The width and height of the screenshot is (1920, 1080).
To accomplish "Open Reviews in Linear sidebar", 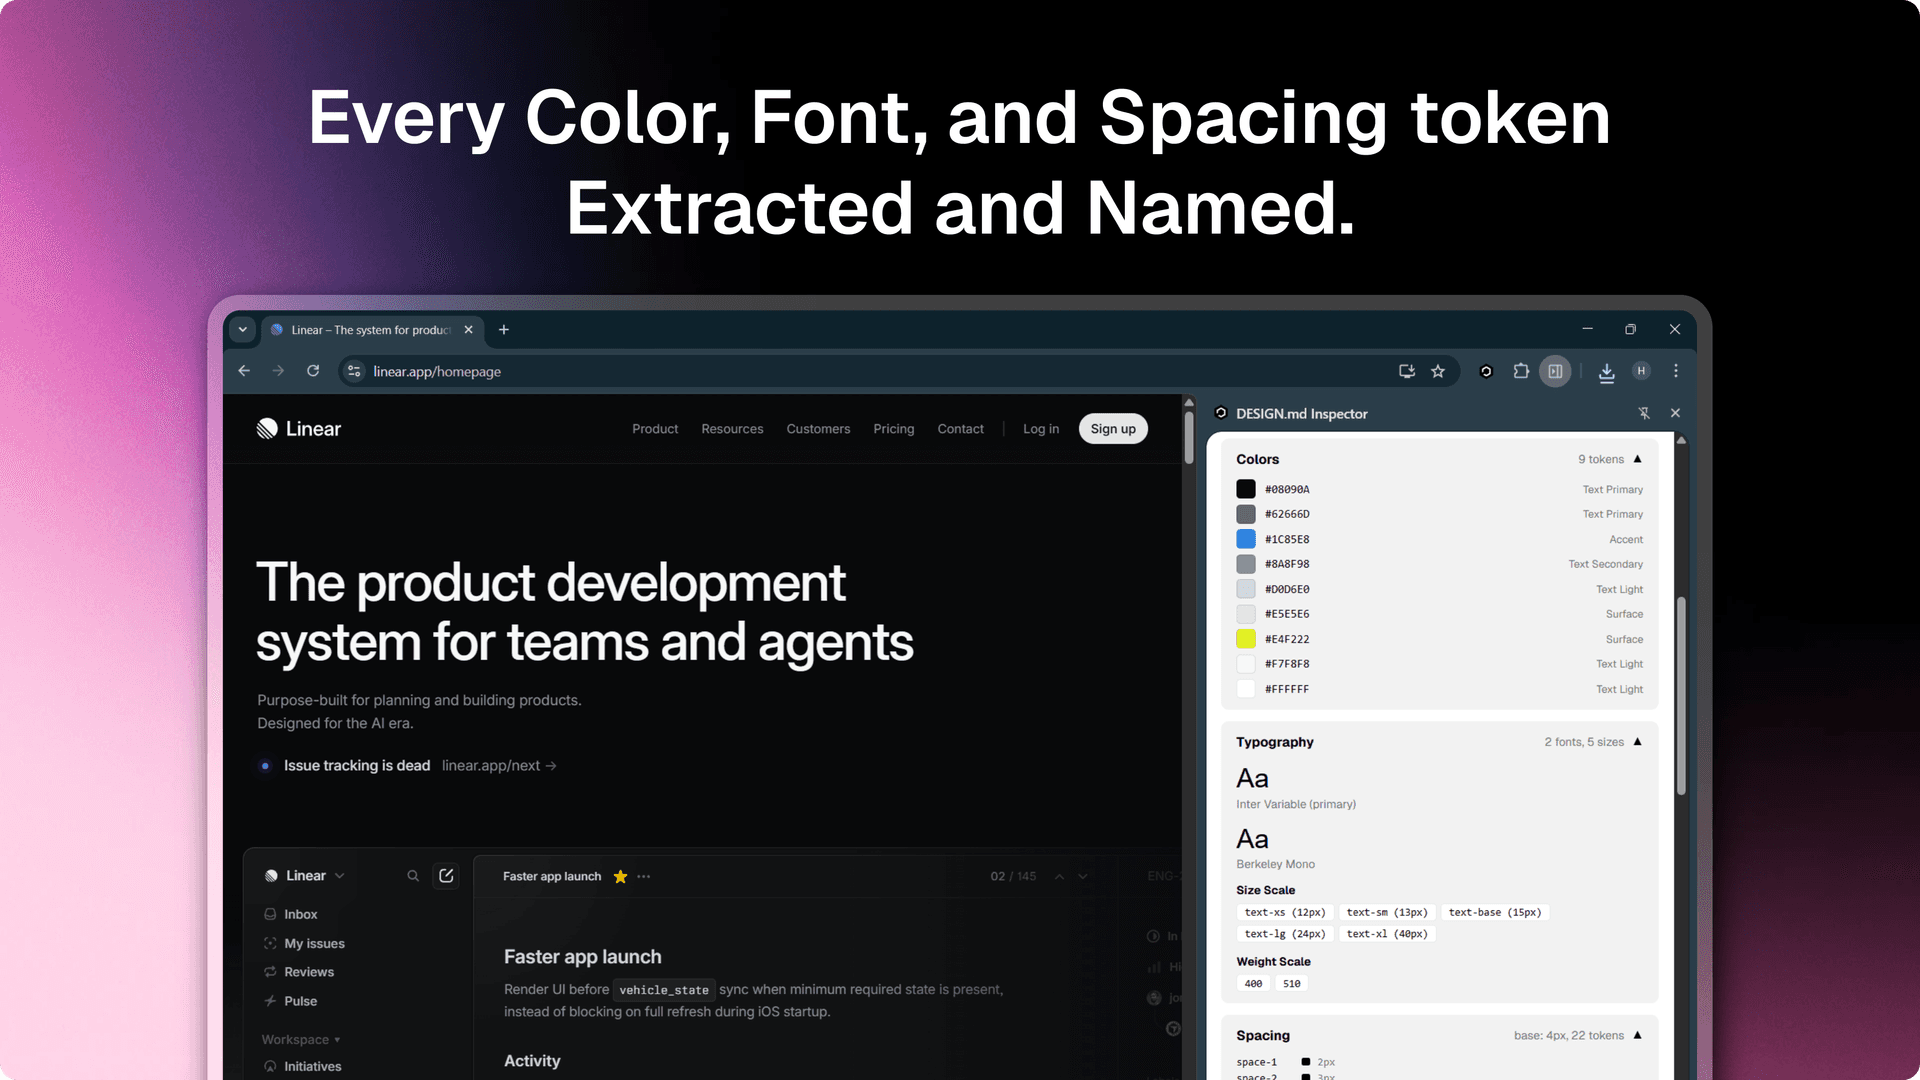I will pos(299,972).
